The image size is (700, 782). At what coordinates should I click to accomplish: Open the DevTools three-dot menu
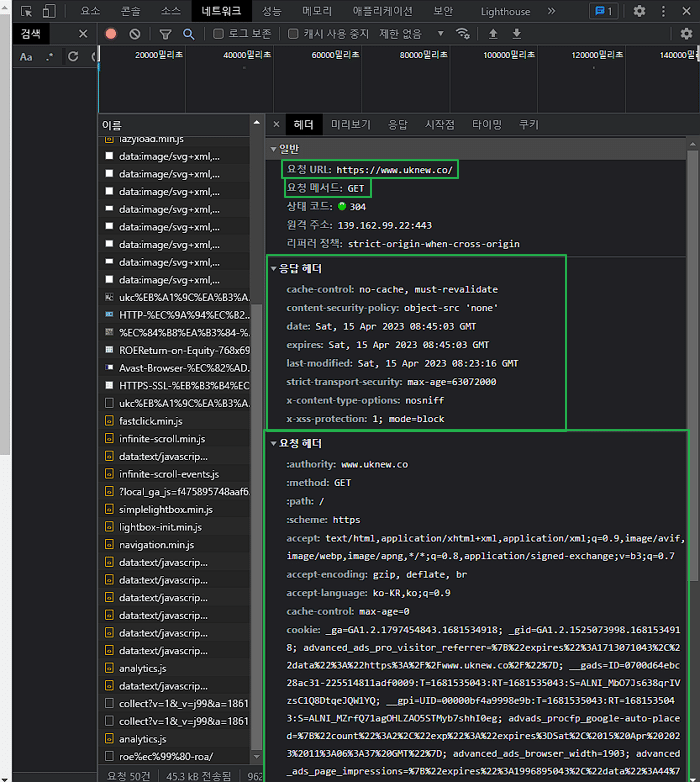click(x=663, y=11)
